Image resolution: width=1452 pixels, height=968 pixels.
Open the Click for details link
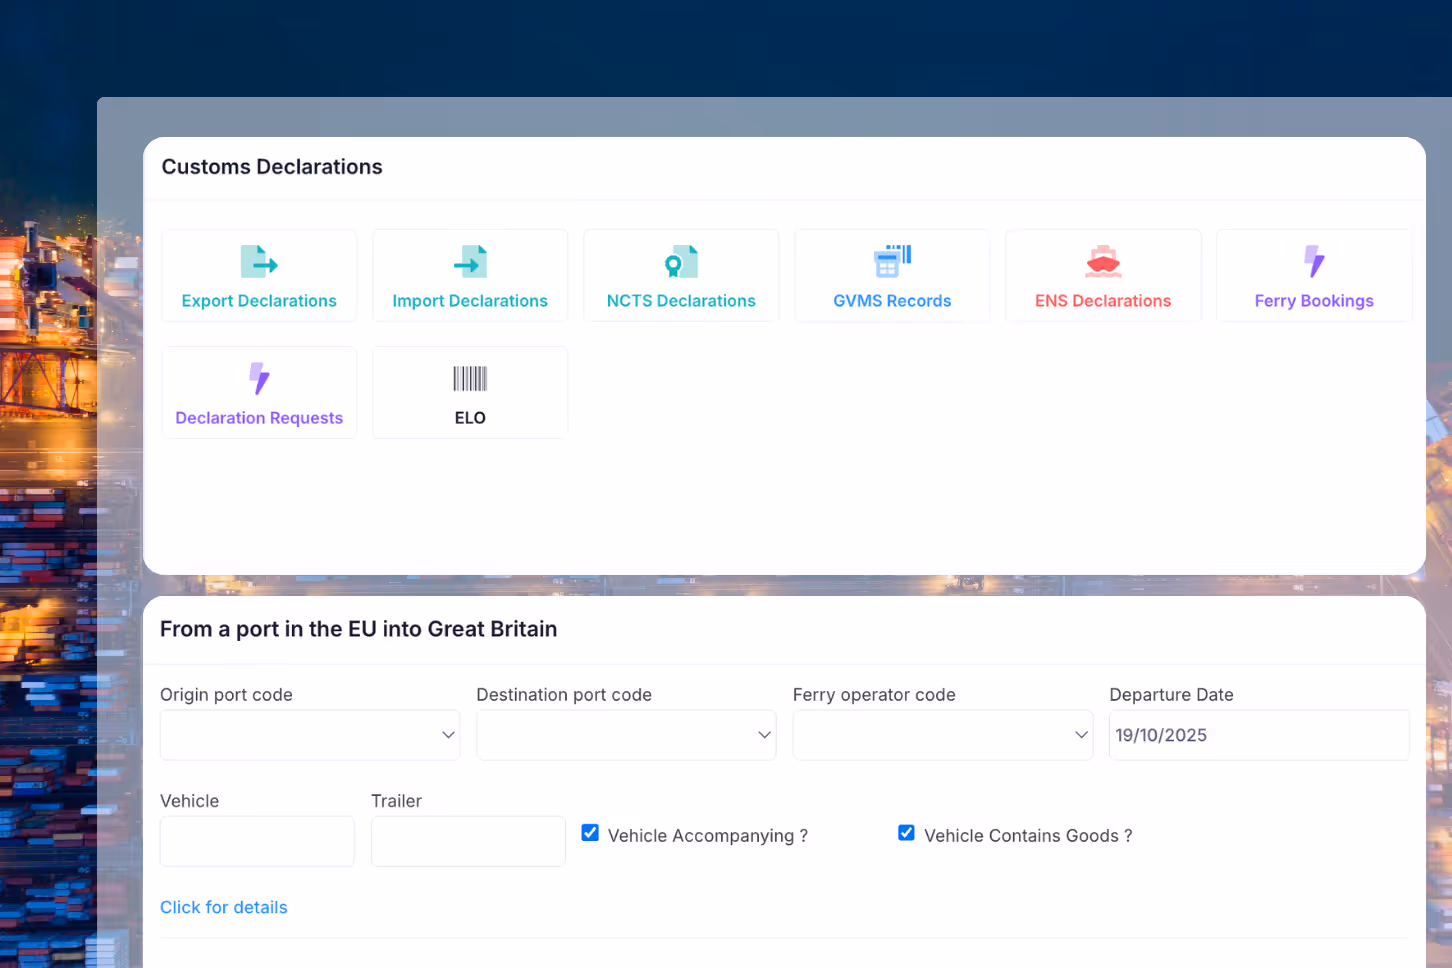coord(224,907)
